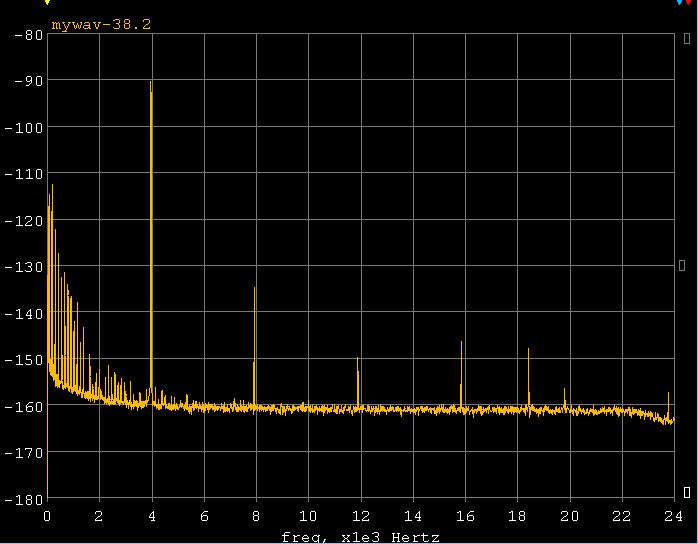Image resolution: width=698 pixels, height=544 pixels.
Task: Click the -120 y-axis label
Action: click(24, 221)
